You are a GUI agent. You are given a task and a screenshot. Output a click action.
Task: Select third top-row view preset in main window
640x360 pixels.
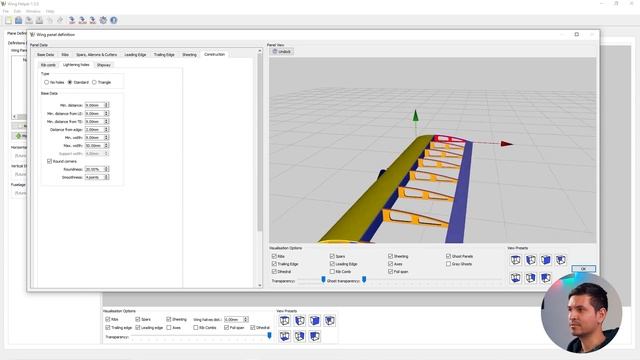coord(315,321)
